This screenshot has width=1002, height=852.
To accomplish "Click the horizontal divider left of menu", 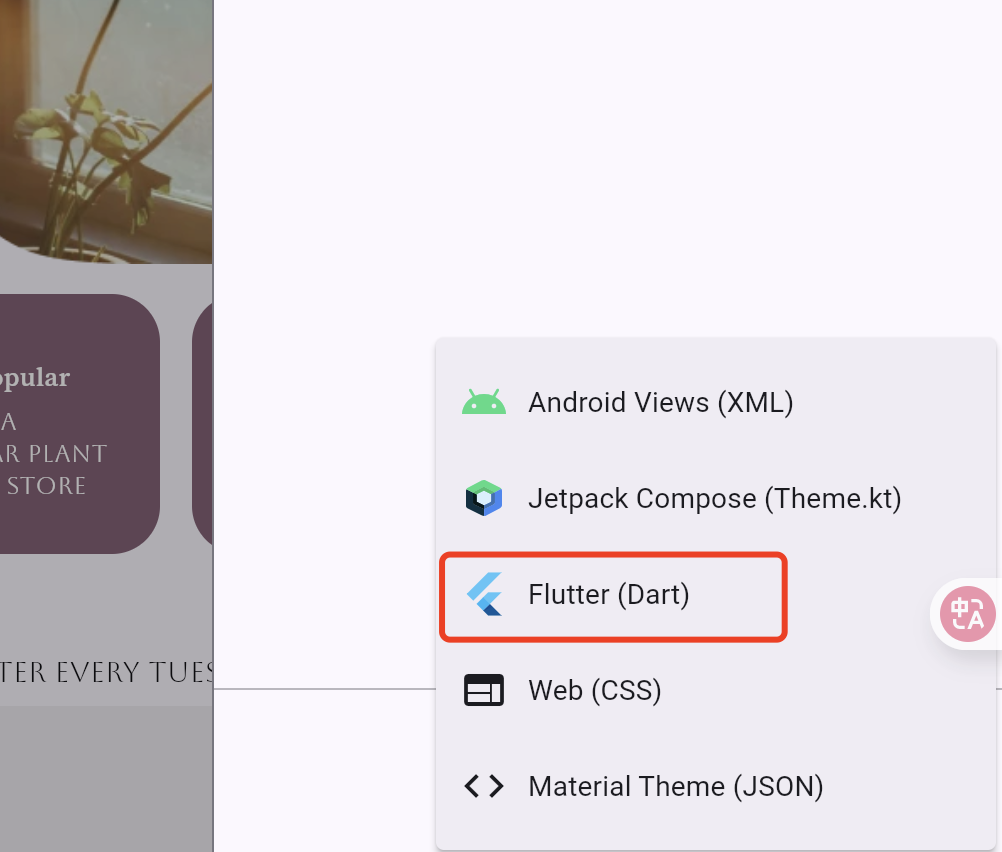I will tap(325, 689).
